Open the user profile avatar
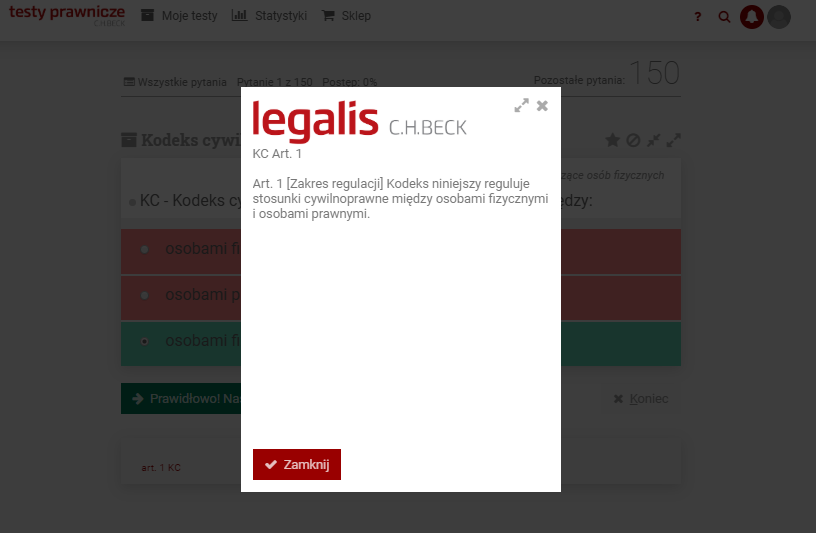The height and width of the screenshot is (533, 816). tap(779, 17)
